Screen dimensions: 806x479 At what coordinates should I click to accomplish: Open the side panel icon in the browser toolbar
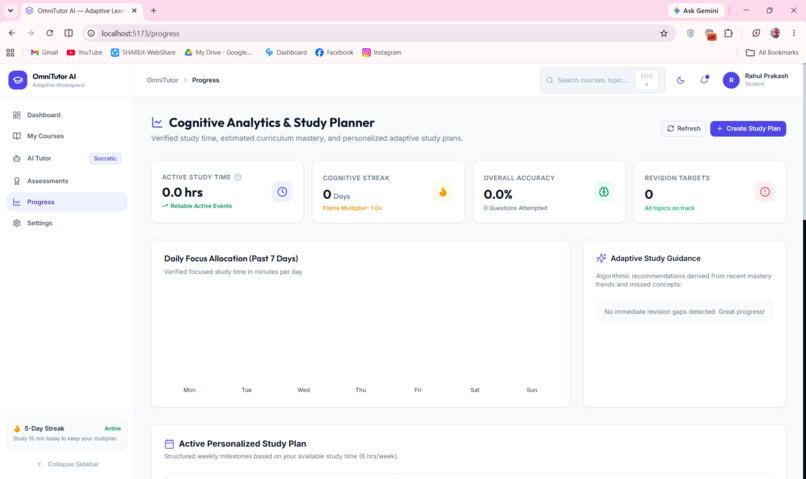click(68, 33)
